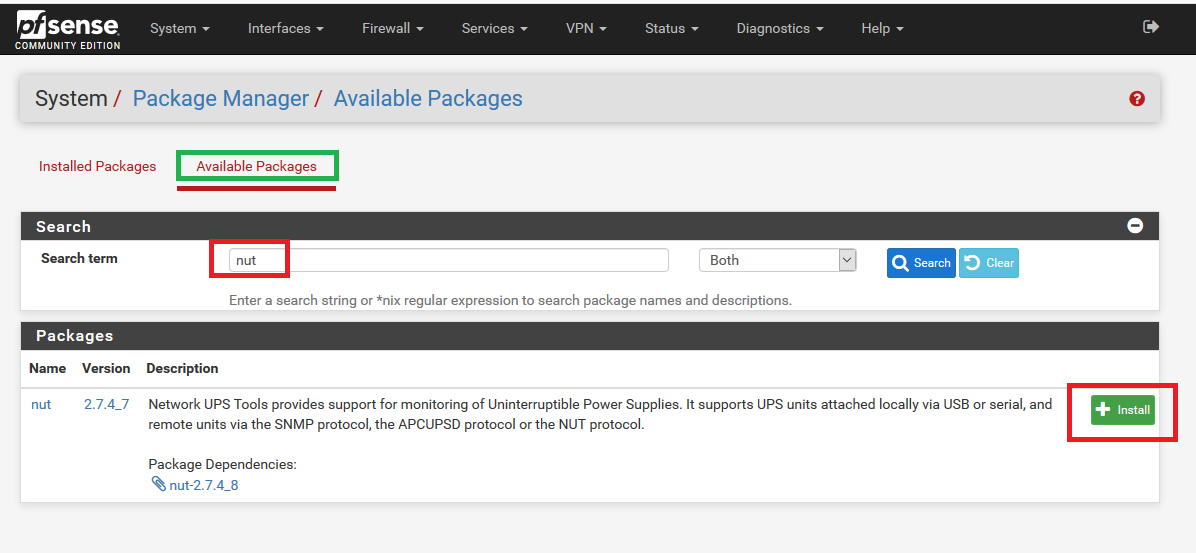Click the Version column header
Screen dimensions: 1196x553
tap(106, 368)
